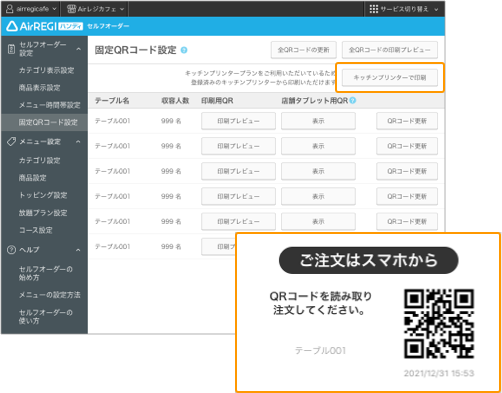
Task: Go to コース設定 in the sidebar
Action: tap(36, 230)
